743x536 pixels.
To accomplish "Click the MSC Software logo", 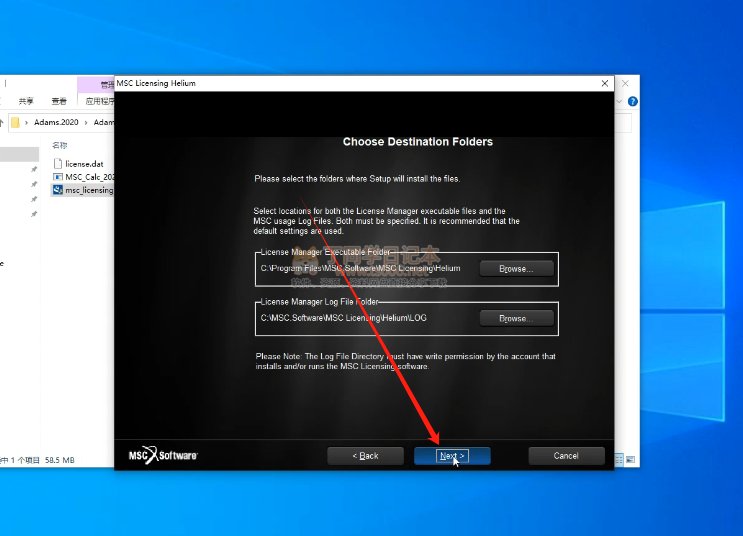I will [163, 455].
